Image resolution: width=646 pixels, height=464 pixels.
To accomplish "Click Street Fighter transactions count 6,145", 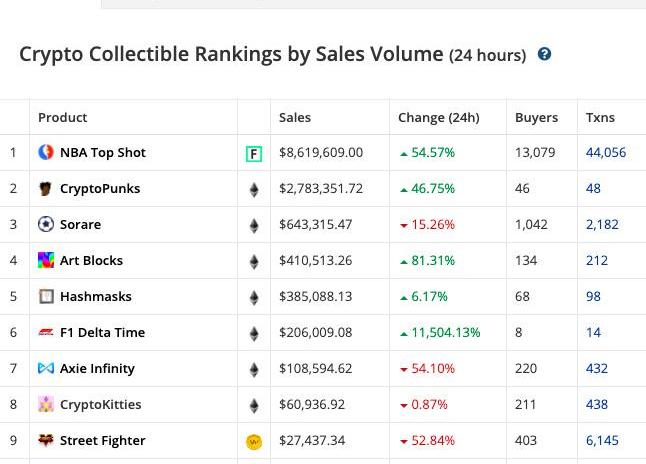I will [602, 441].
